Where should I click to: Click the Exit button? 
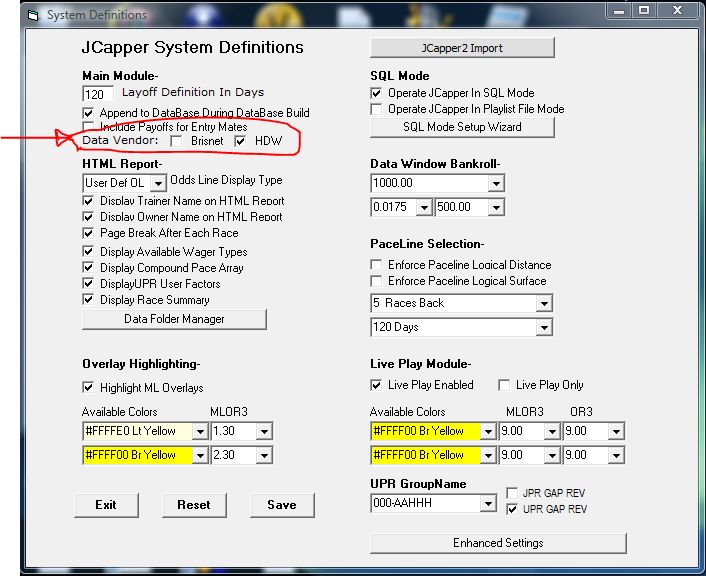pos(106,505)
